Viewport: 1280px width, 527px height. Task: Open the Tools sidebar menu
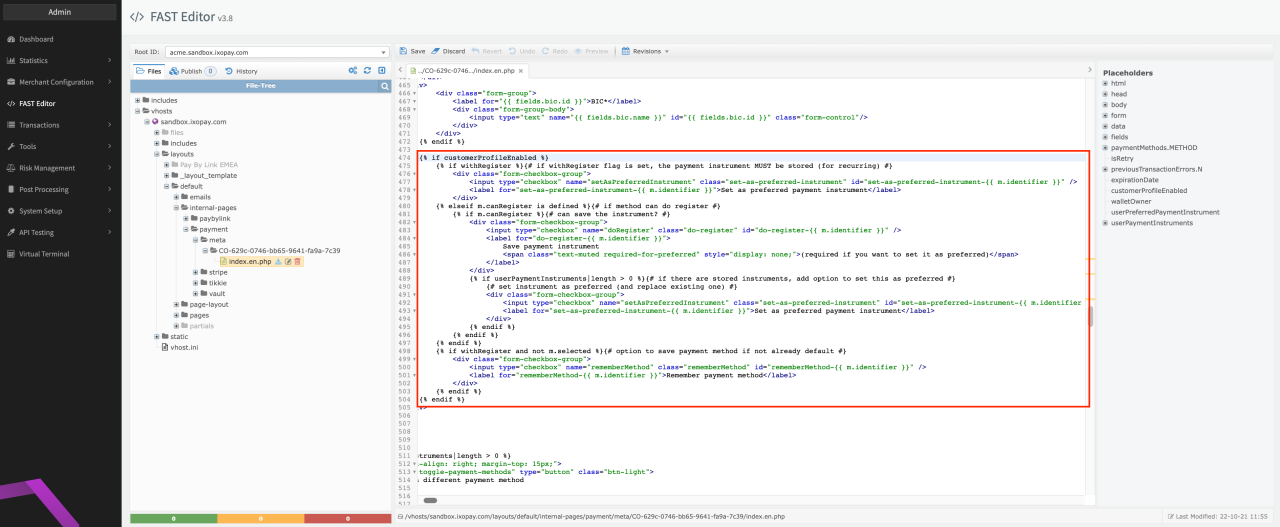28,146
